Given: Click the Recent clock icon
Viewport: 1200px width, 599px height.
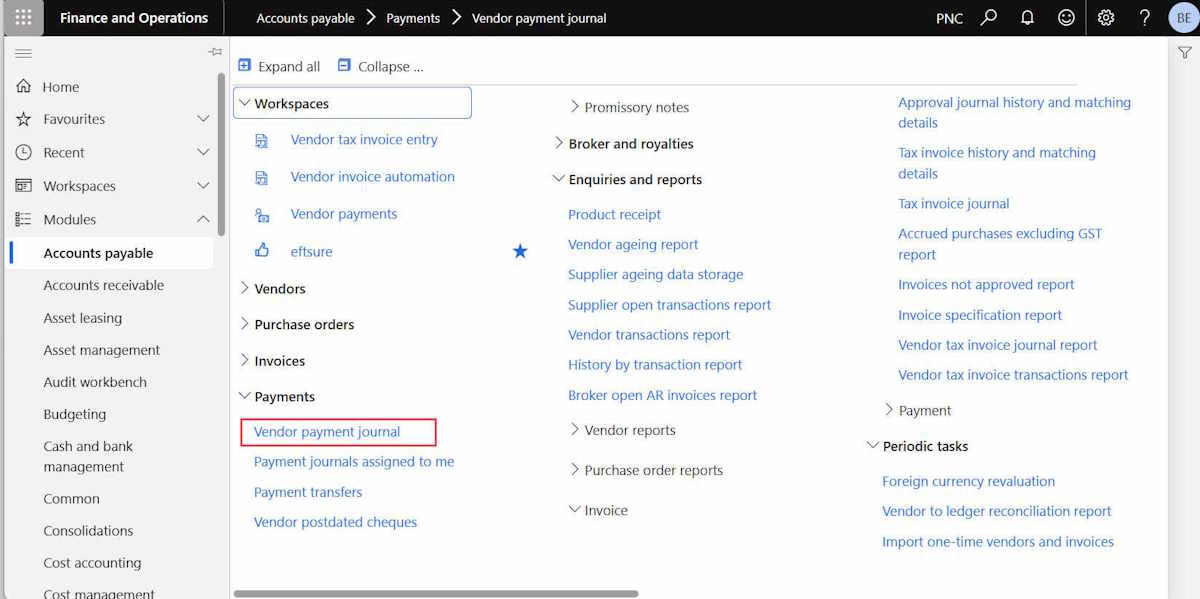Looking at the screenshot, I should click(x=24, y=152).
